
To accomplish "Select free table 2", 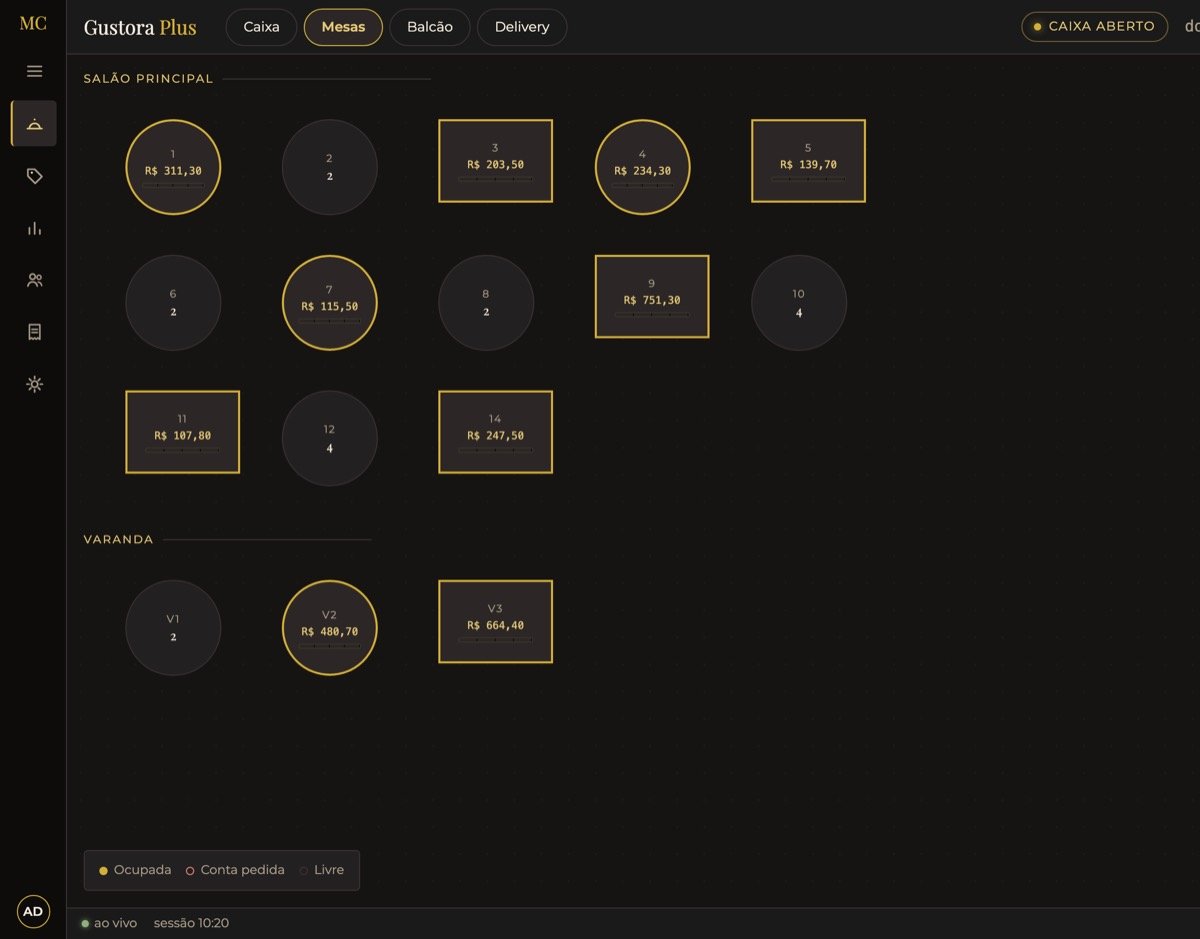I will (329, 167).
